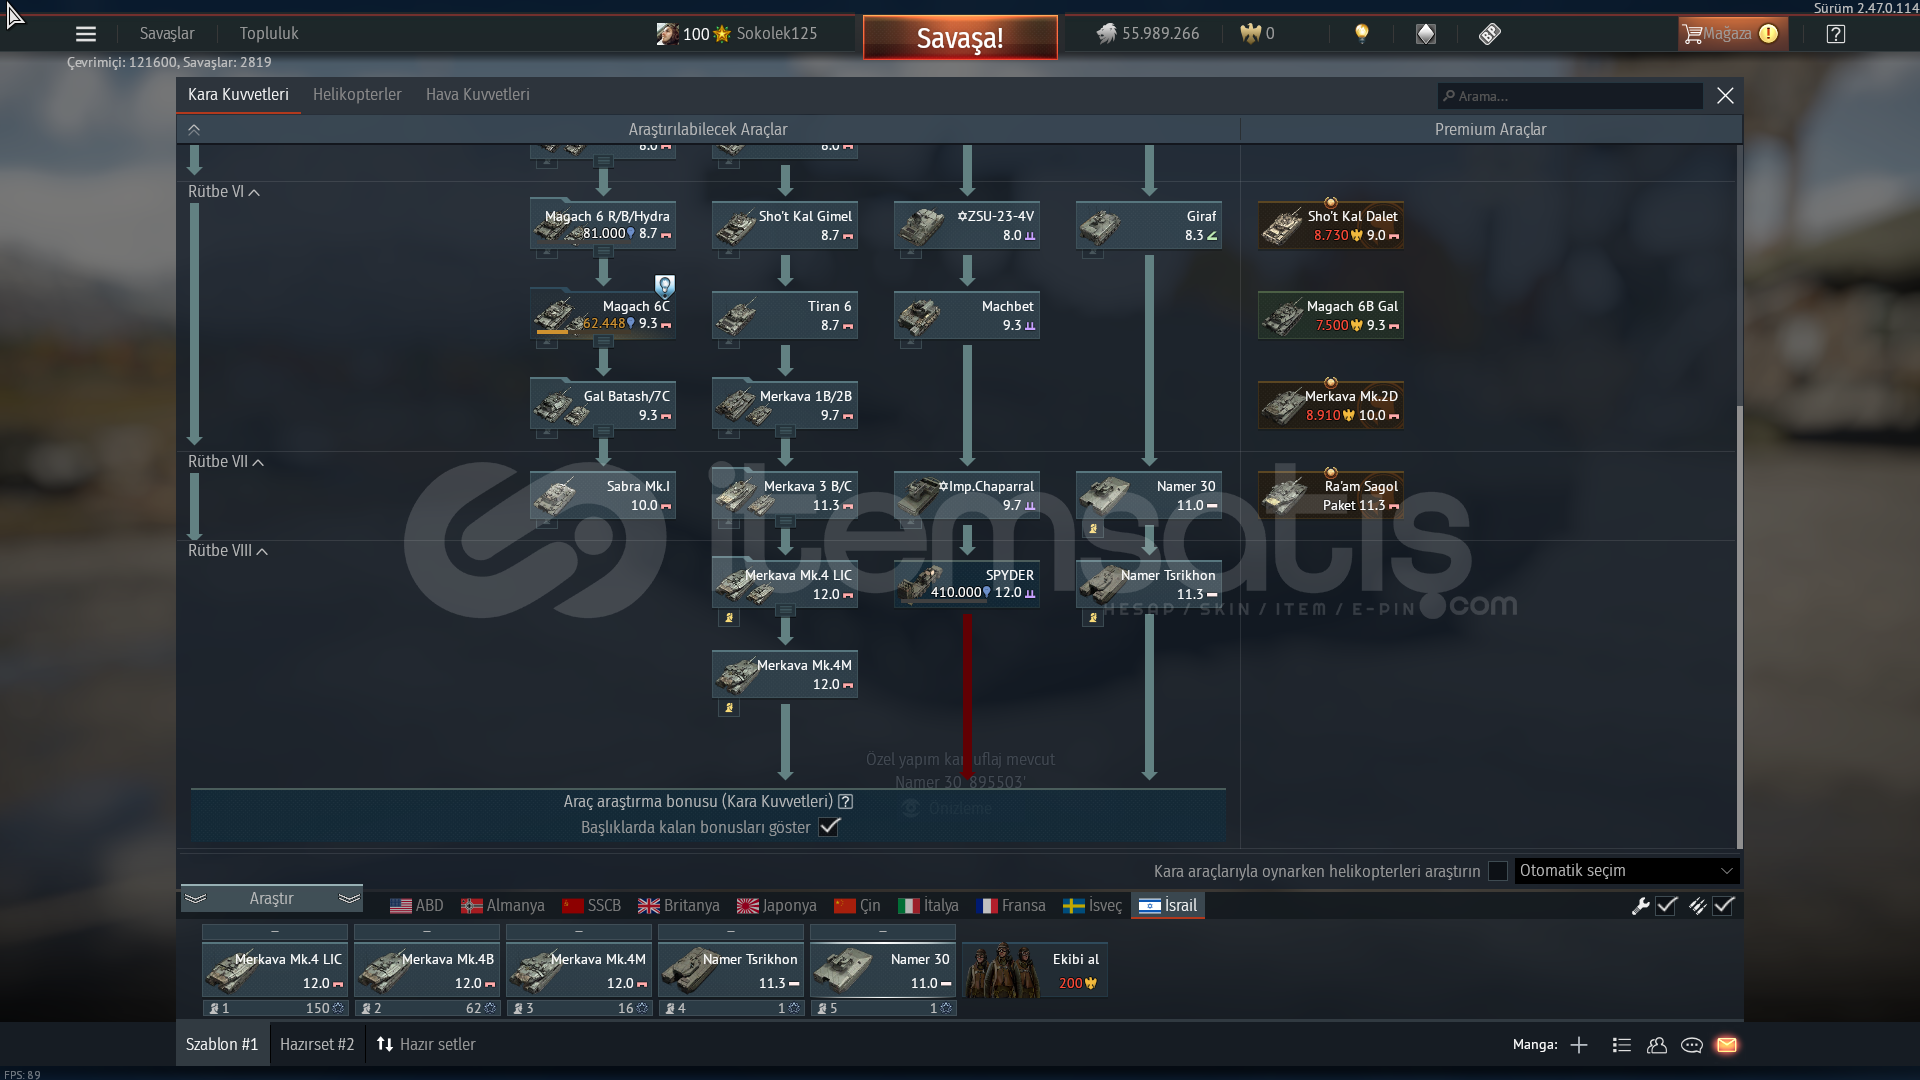Select the SPYDER vehicle card
Image resolution: width=1920 pixels, height=1080 pixels.
click(x=967, y=584)
